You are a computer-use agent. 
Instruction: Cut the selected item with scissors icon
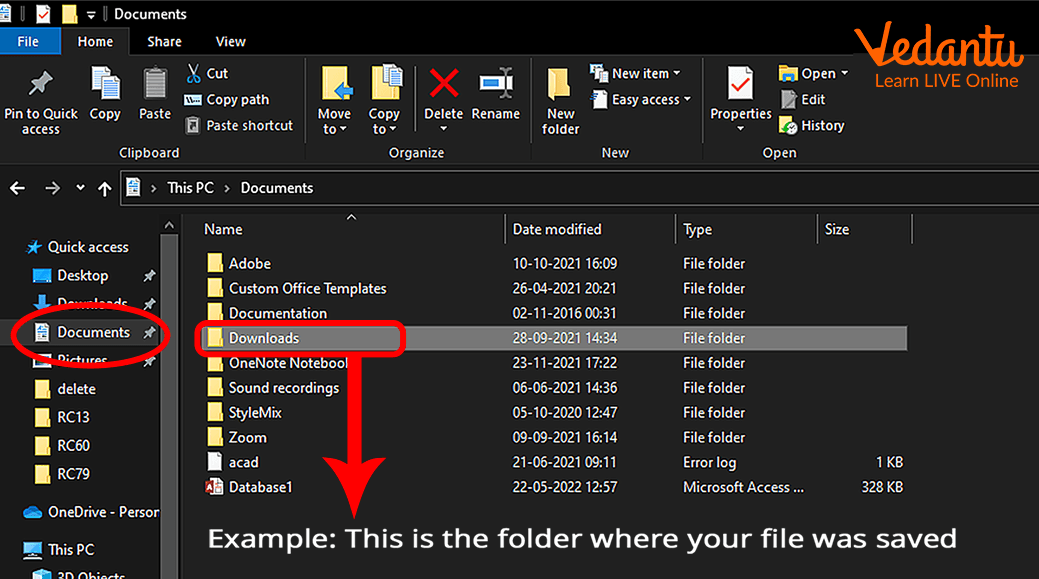coord(206,74)
